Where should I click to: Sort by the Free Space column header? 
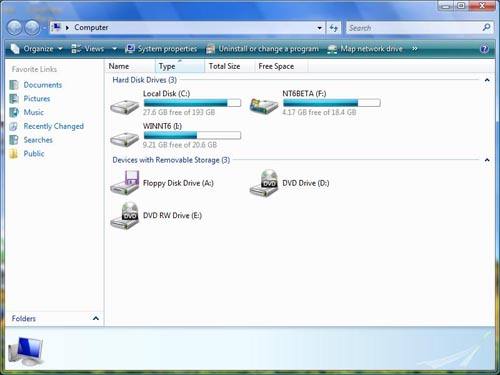[281, 66]
